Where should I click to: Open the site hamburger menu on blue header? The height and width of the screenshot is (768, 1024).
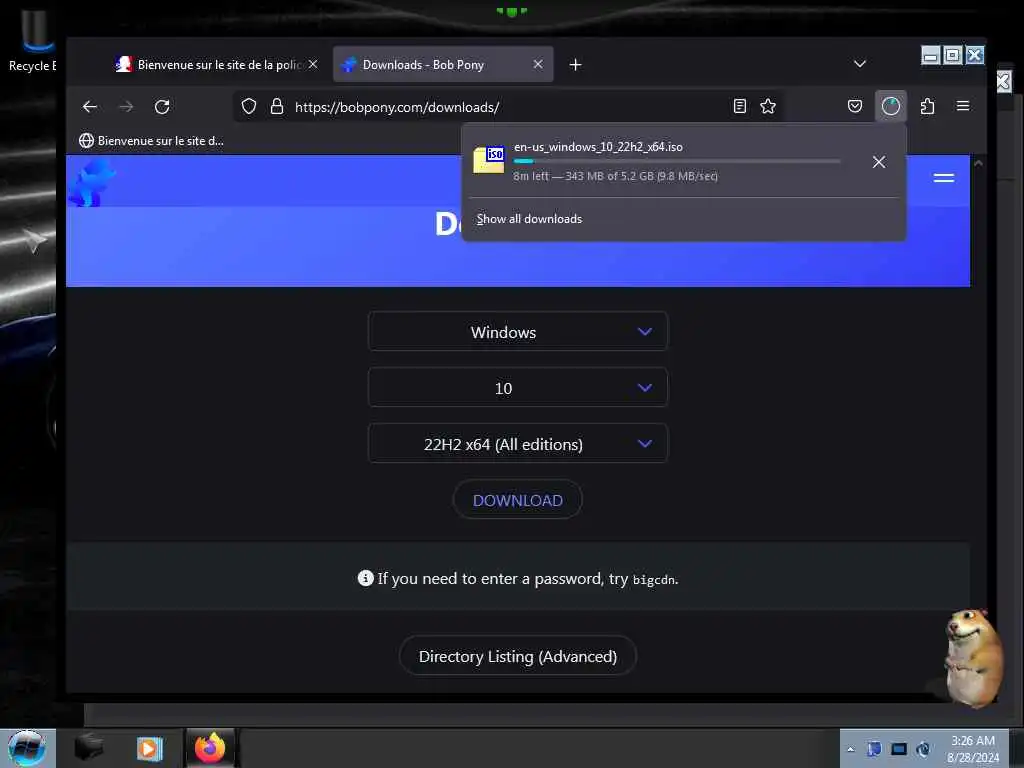coord(944,178)
